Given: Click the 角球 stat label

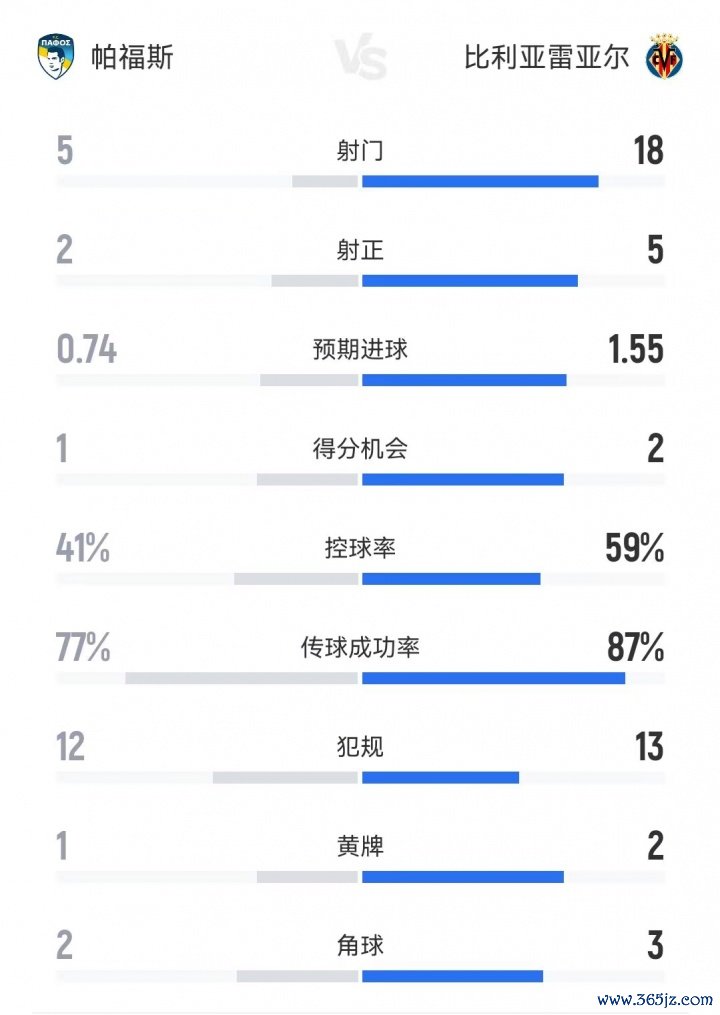Looking at the screenshot, I should 360,945.
